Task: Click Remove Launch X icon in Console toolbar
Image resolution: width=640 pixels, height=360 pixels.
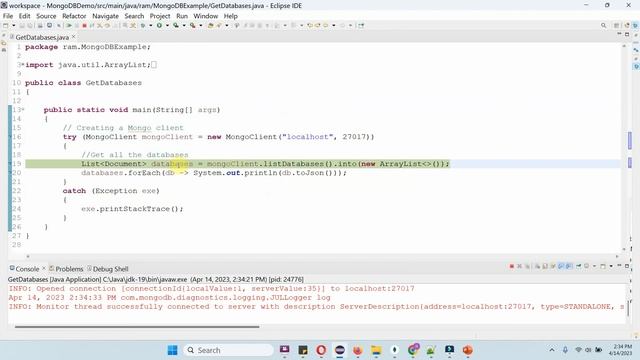Action: pos(520,266)
